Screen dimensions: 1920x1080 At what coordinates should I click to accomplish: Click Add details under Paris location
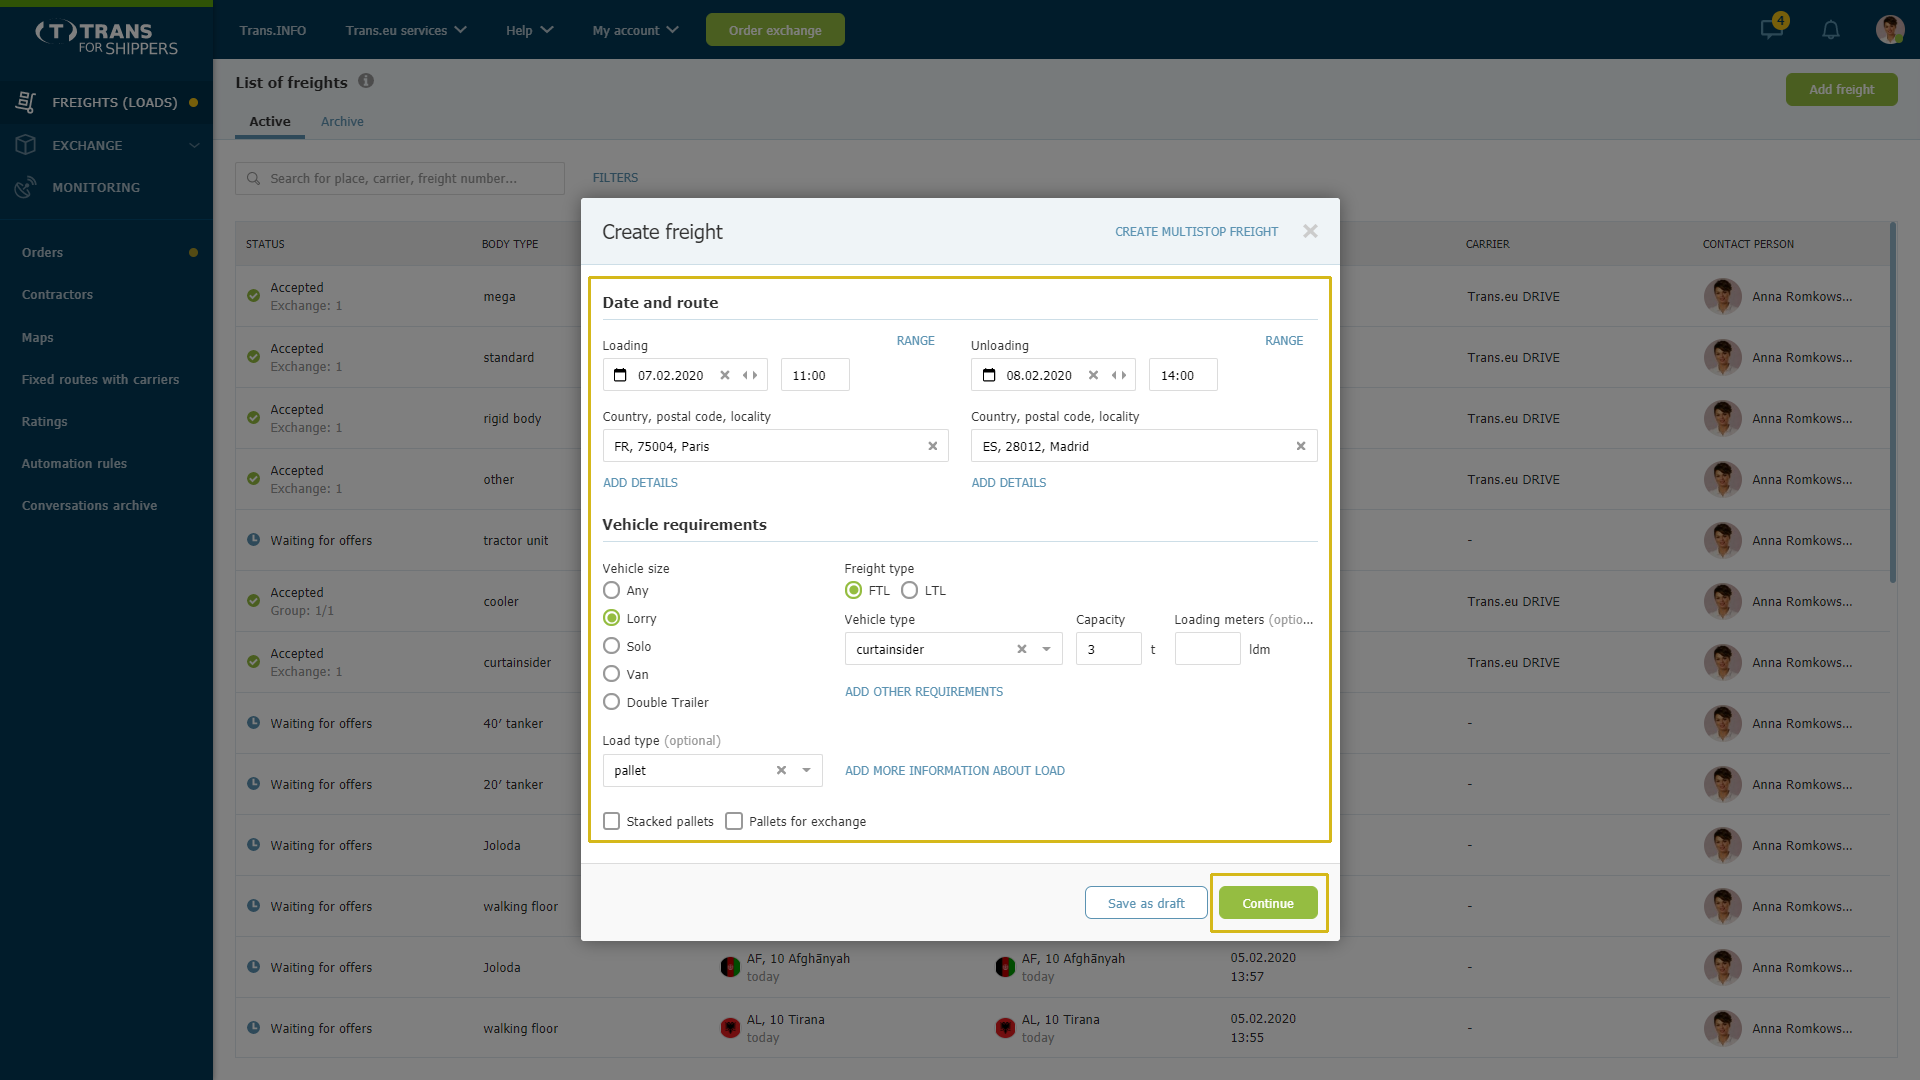point(640,482)
